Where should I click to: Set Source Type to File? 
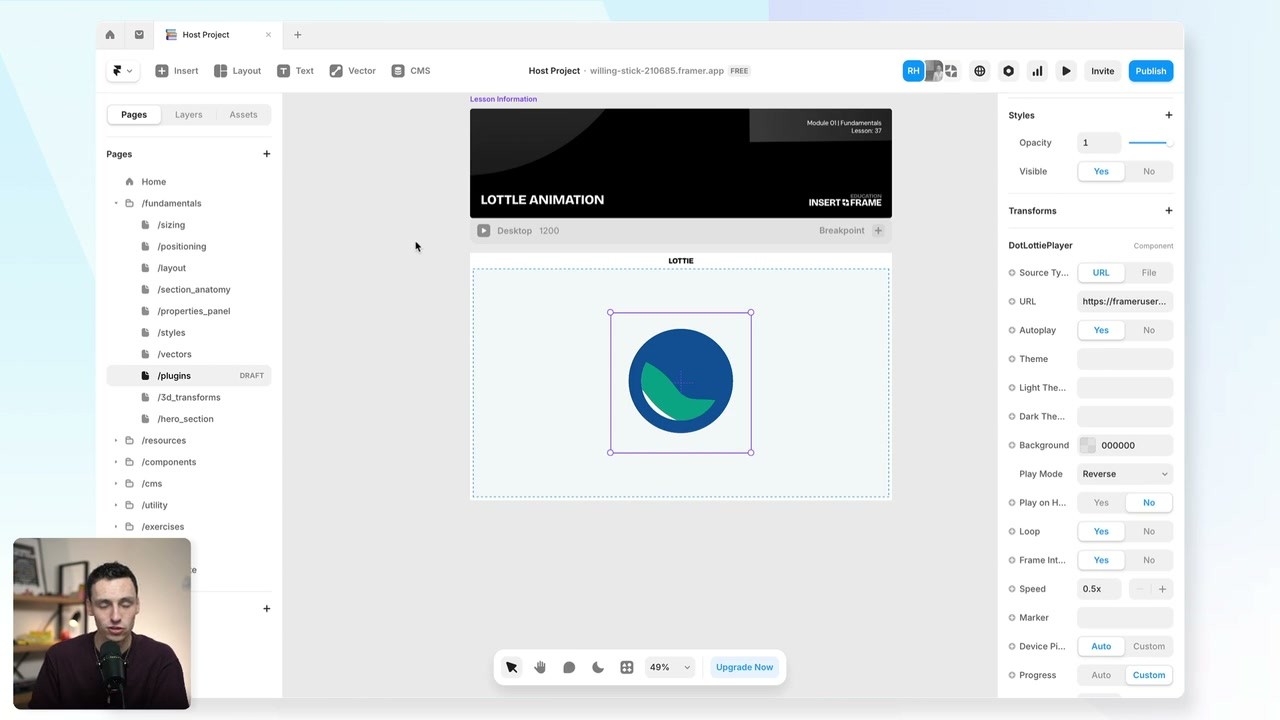click(1149, 273)
